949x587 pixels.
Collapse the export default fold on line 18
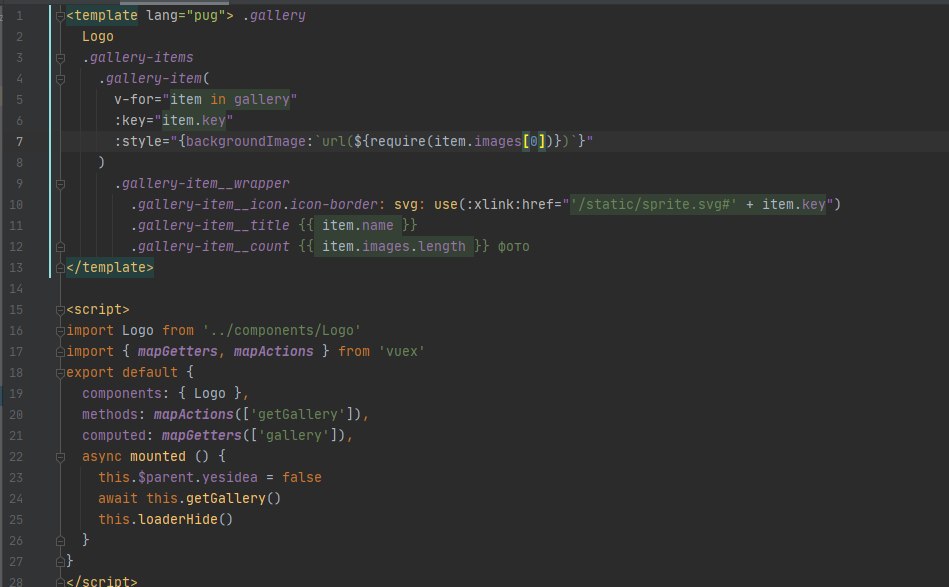pyautogui.click(x=61, y=373)
